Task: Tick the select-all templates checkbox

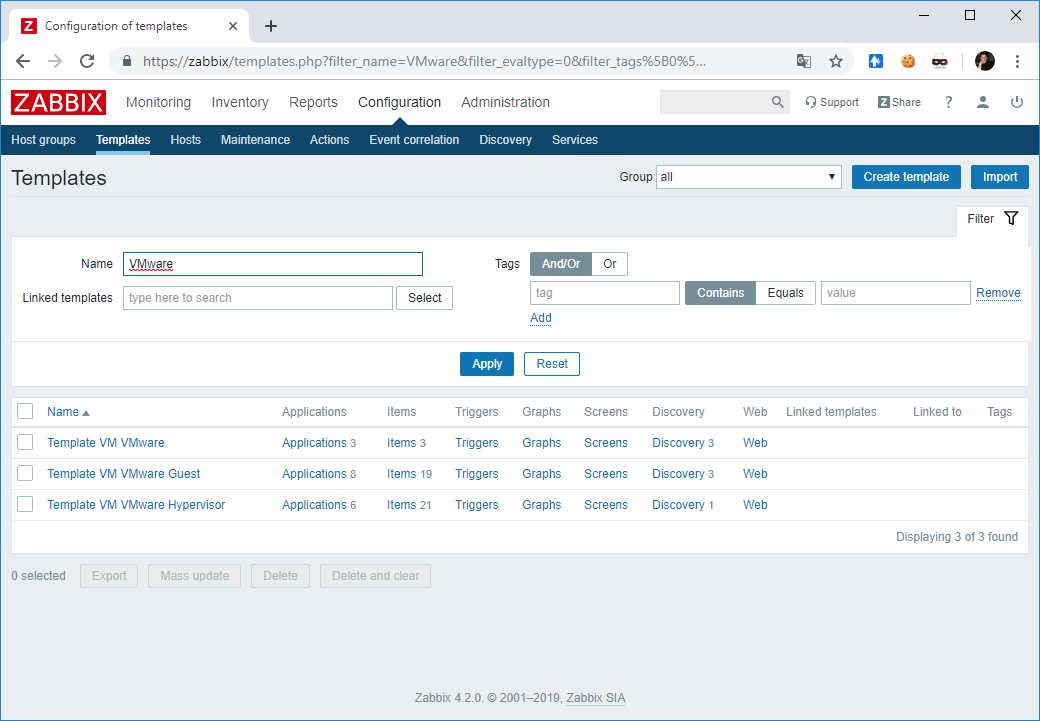Action: (25, 411)
